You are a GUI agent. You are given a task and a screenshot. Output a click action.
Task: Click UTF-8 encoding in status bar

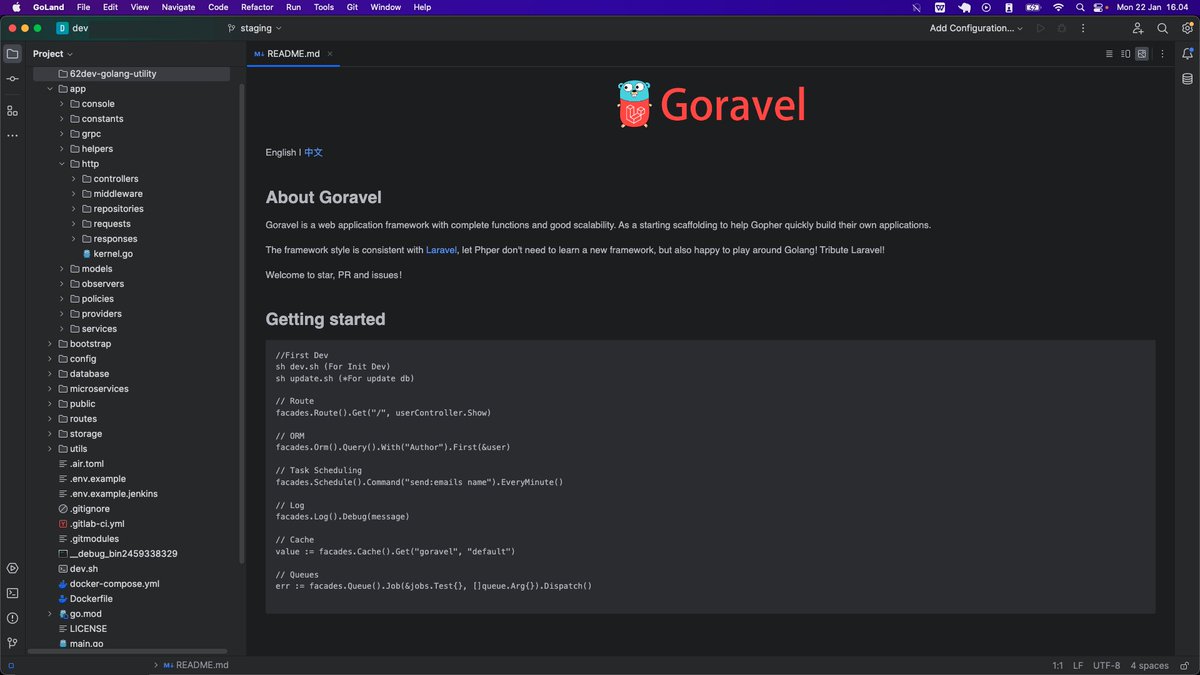(x=1107, y=665)
